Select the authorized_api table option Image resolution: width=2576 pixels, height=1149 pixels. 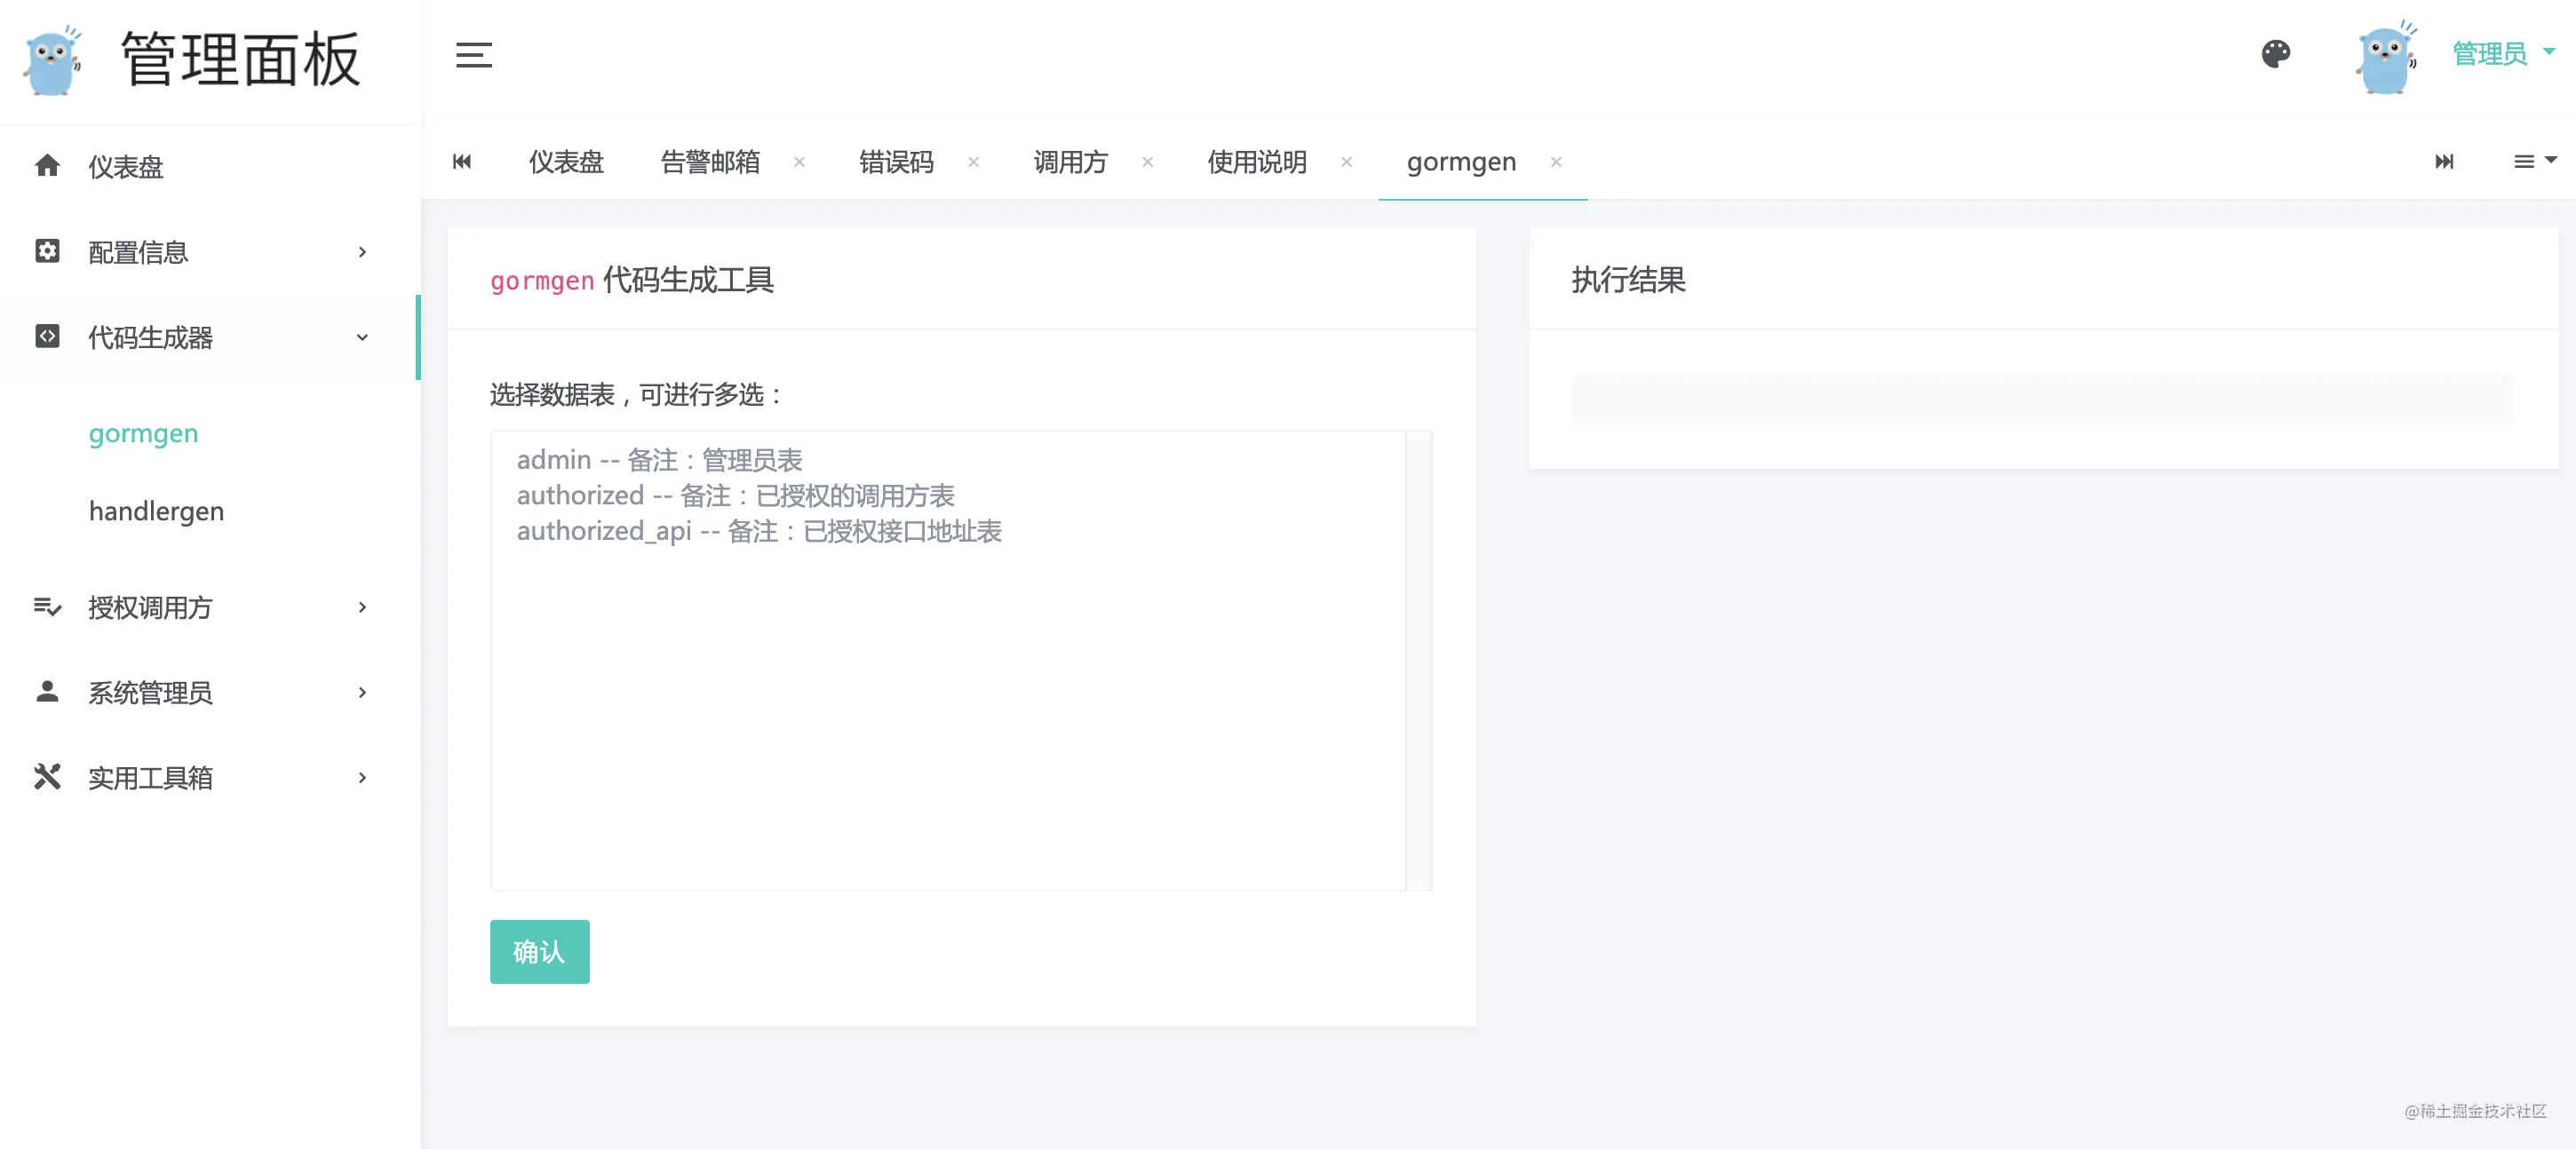pos(759,531)
